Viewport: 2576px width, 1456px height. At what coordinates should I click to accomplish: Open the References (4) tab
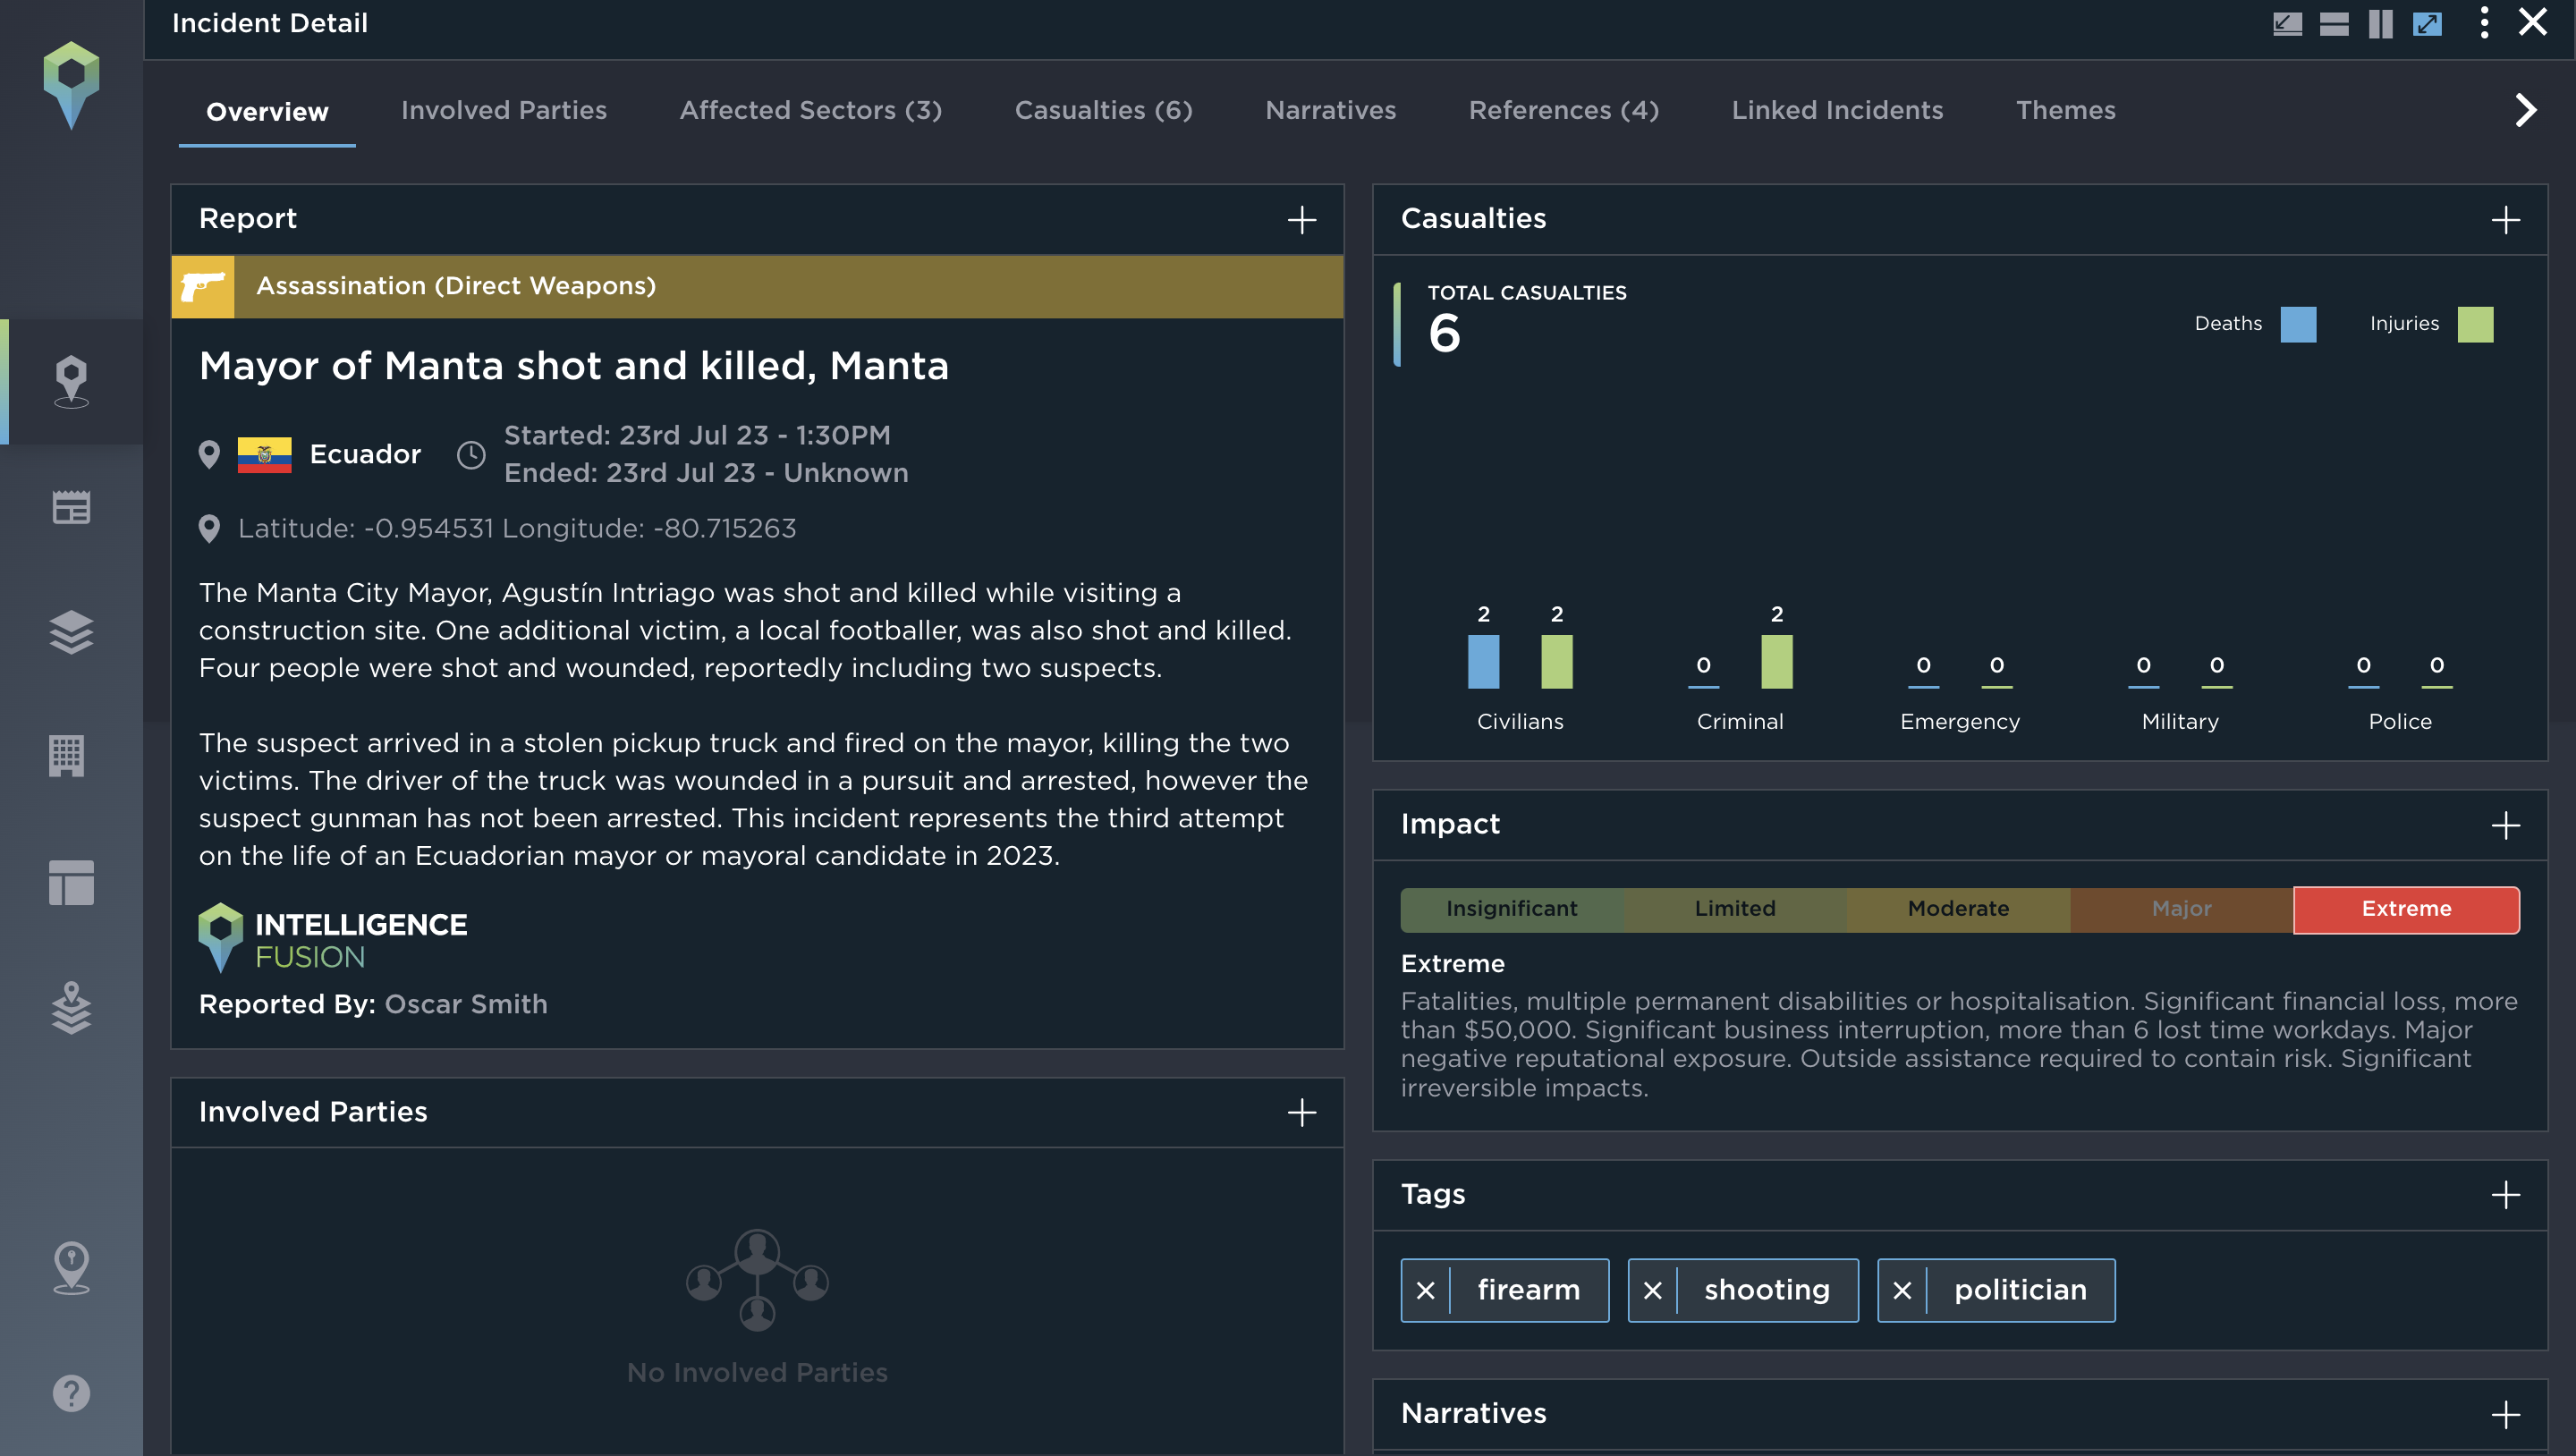(1564, 110)
